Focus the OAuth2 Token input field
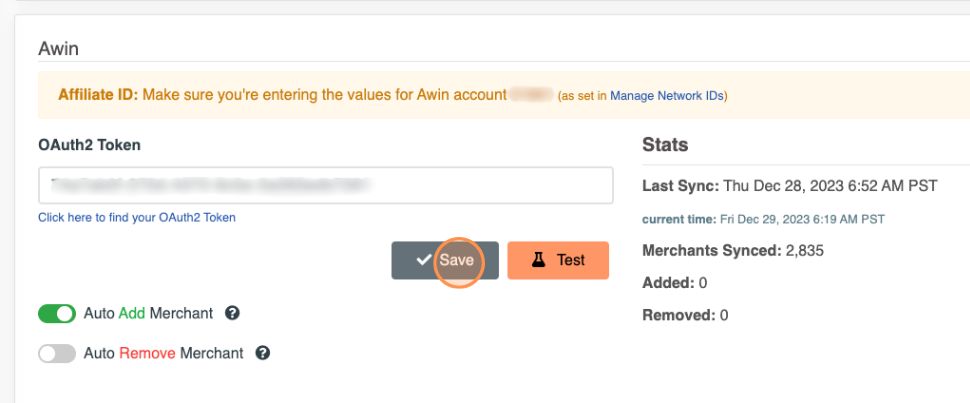The width and height of the screenshot is (970, 403). [x=325, y=185]
